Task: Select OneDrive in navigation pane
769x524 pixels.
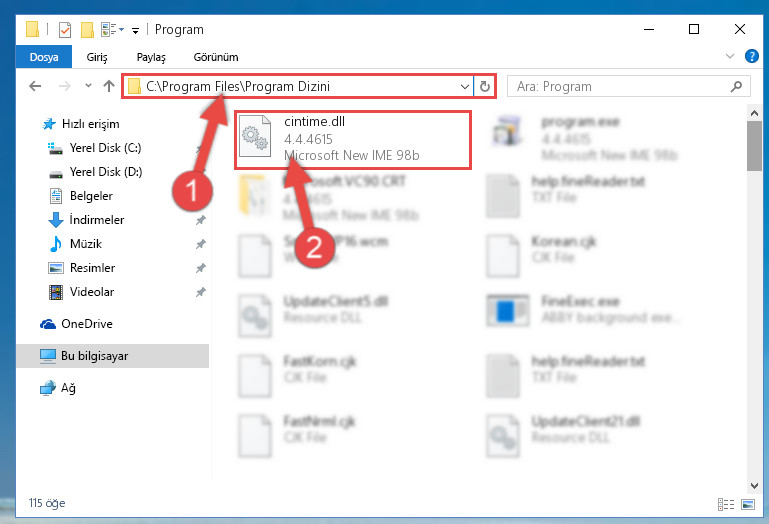Action: click(x=87, y=324)
